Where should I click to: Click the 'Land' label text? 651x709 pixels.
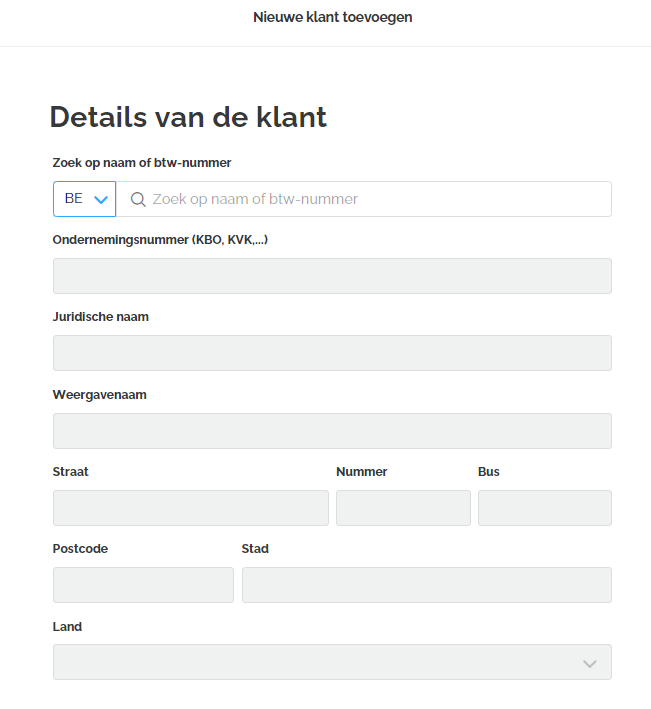[67, 626]
